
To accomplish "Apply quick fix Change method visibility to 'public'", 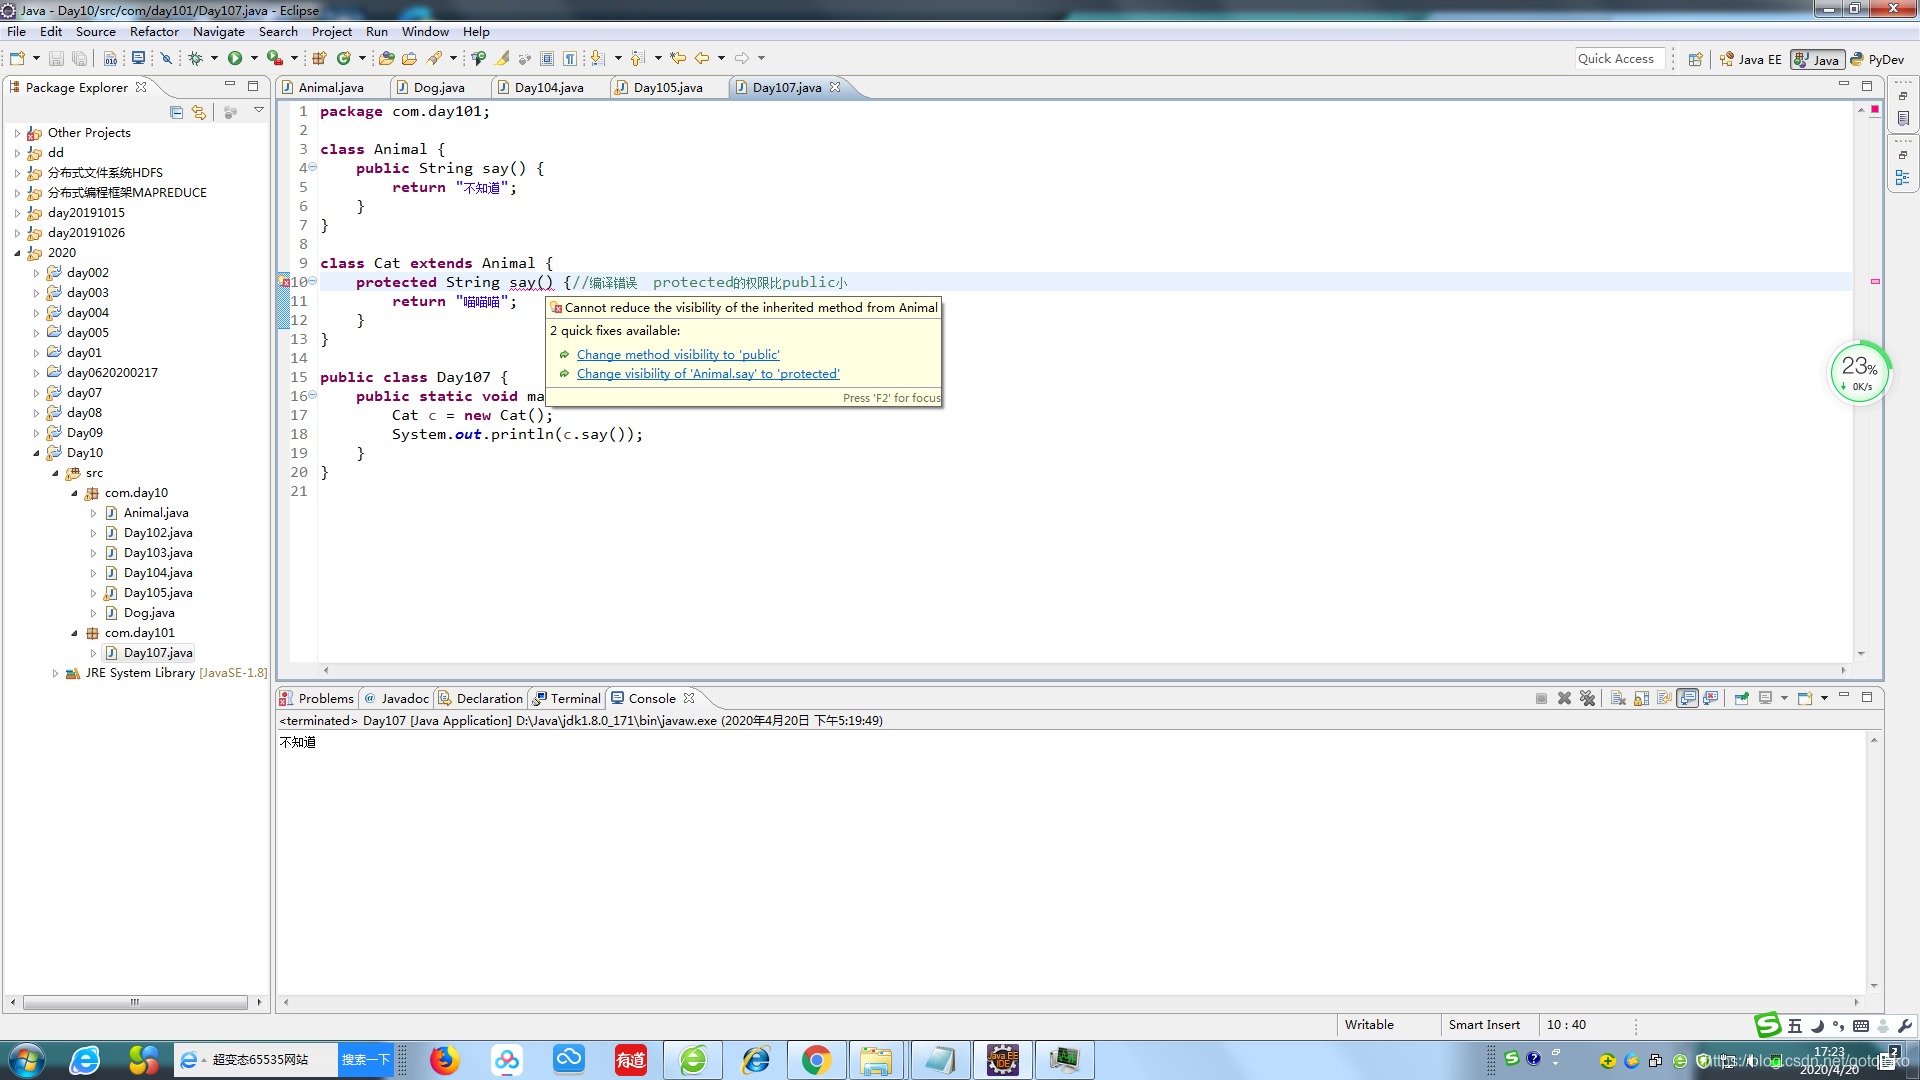I will (678, 355).
